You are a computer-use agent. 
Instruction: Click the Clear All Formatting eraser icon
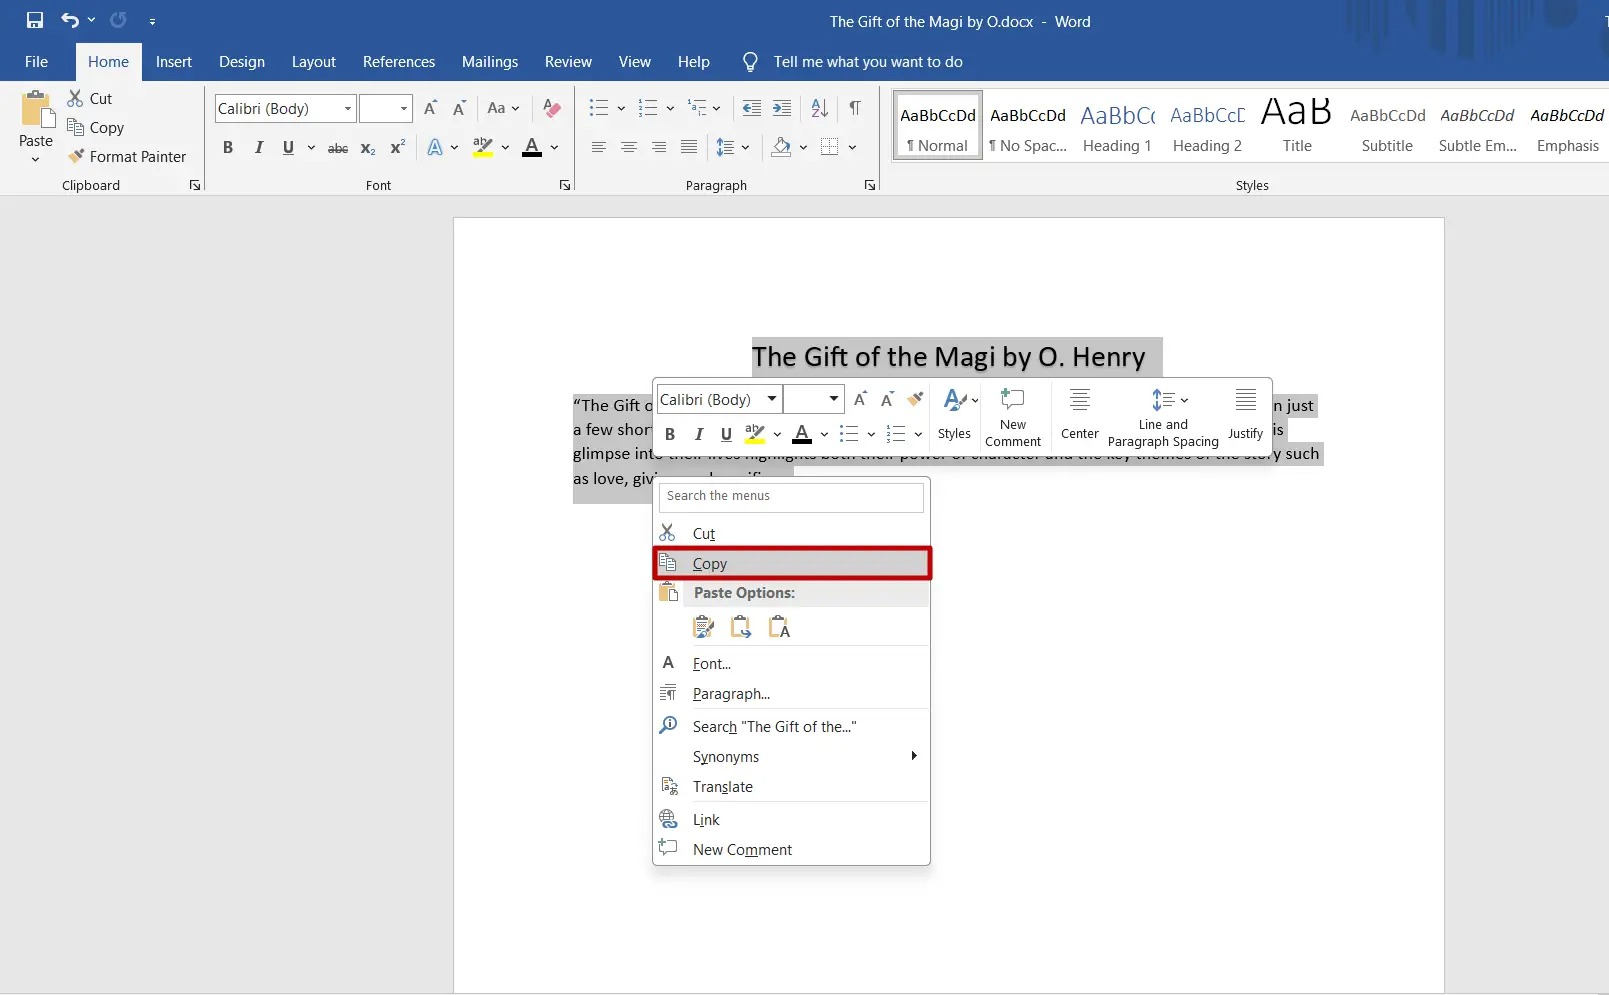(551, 108)
